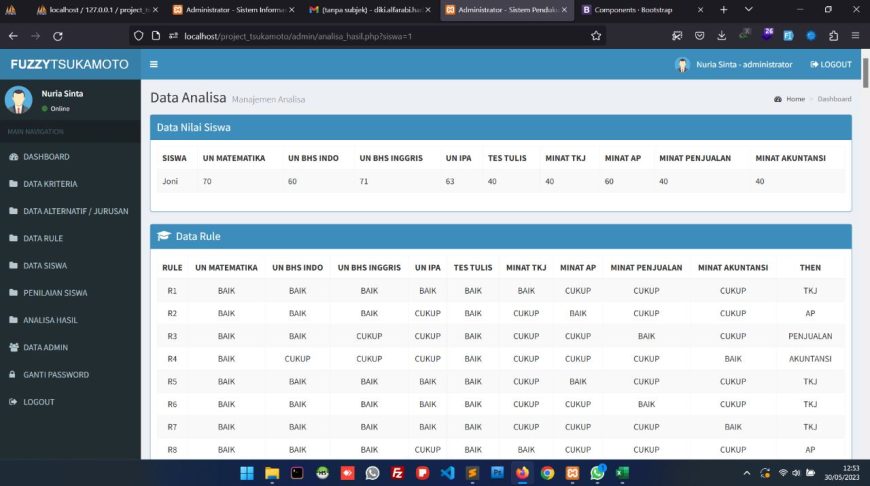870x486 pixels.
Task: Click the R8 rule label
Action: coord(172,449)
